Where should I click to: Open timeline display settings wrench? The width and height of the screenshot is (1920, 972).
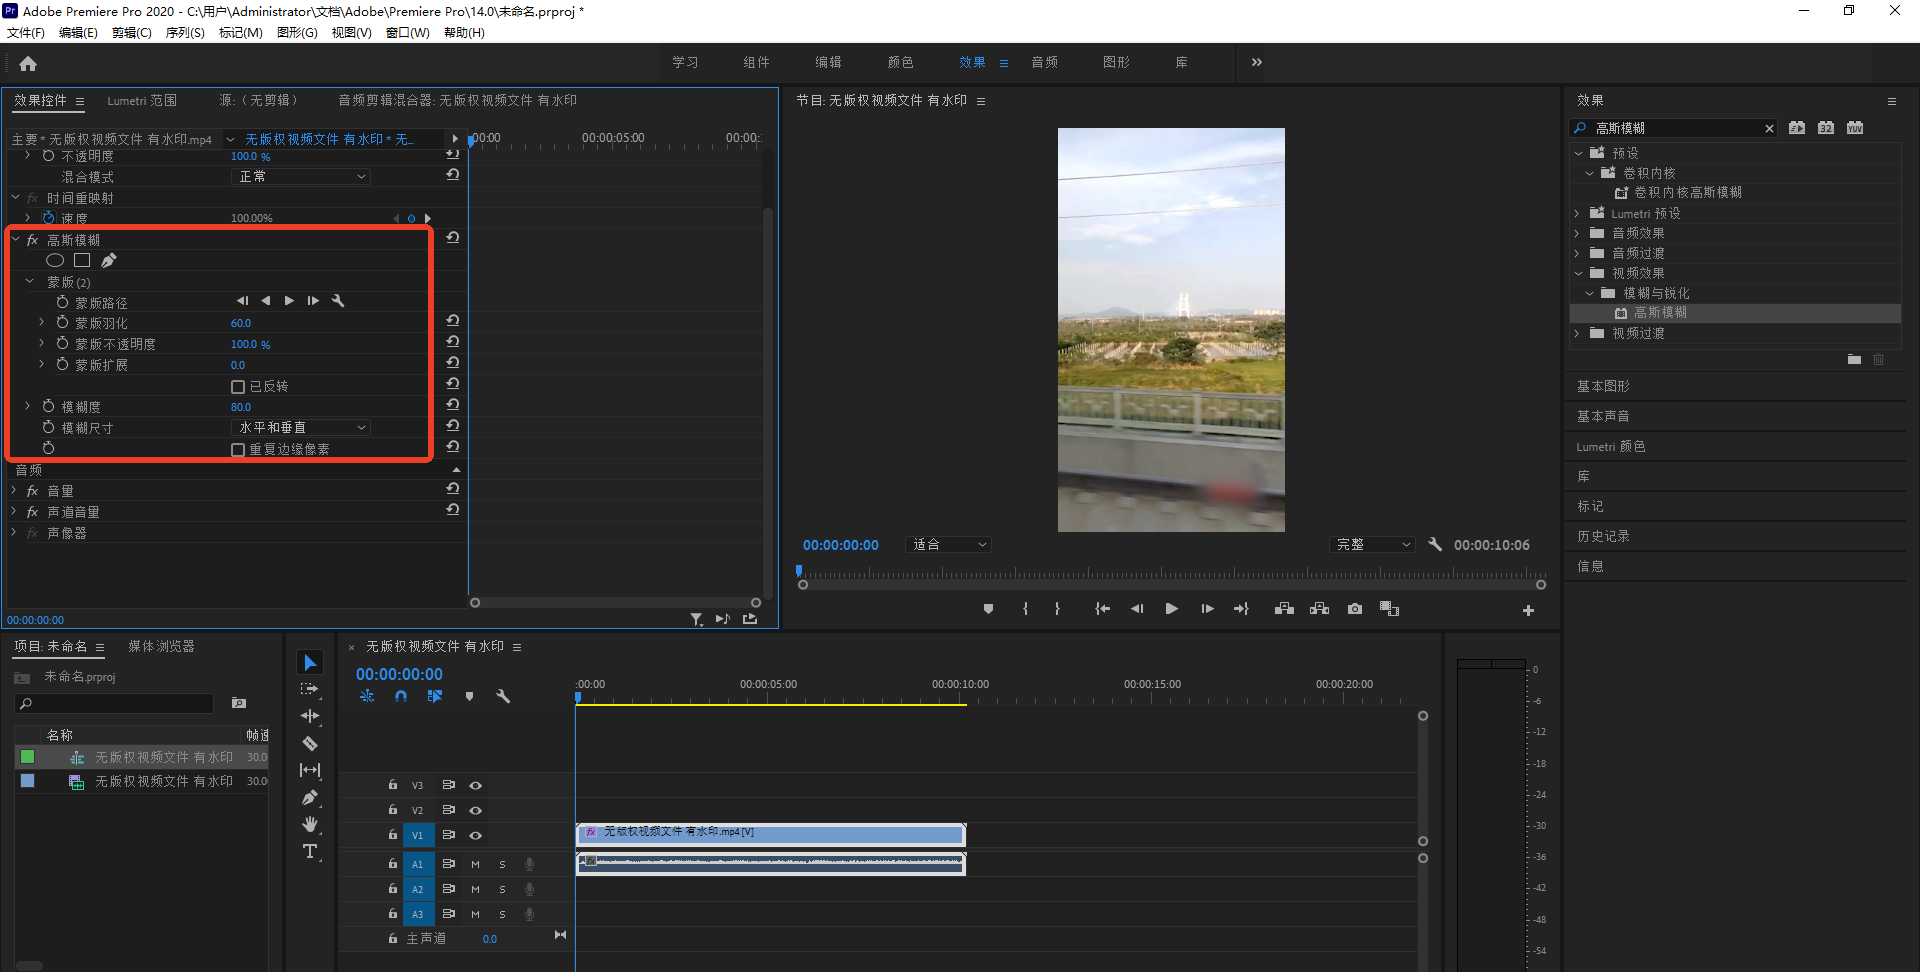coord(503,696)
